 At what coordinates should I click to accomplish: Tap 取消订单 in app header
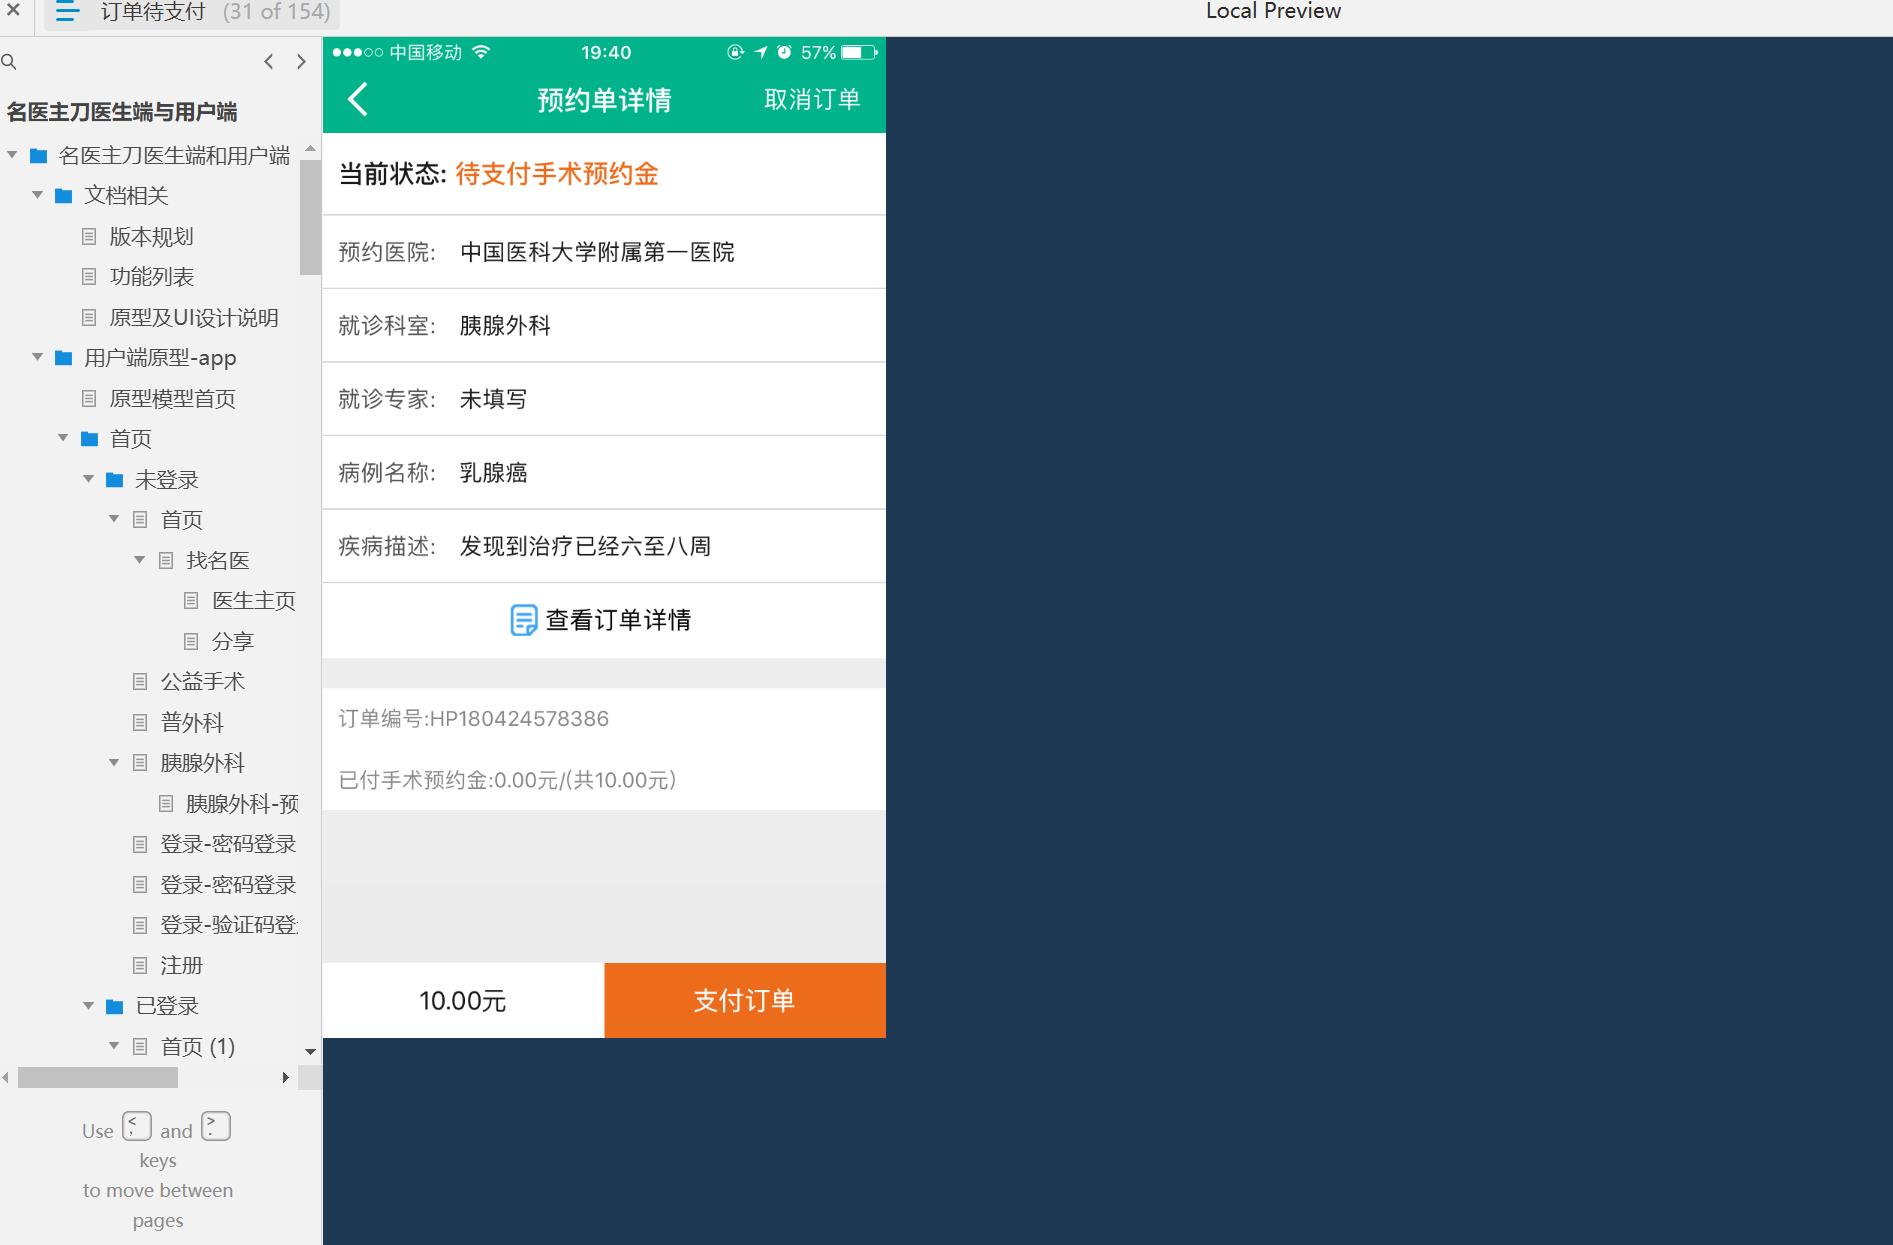(x=812, y=99)
